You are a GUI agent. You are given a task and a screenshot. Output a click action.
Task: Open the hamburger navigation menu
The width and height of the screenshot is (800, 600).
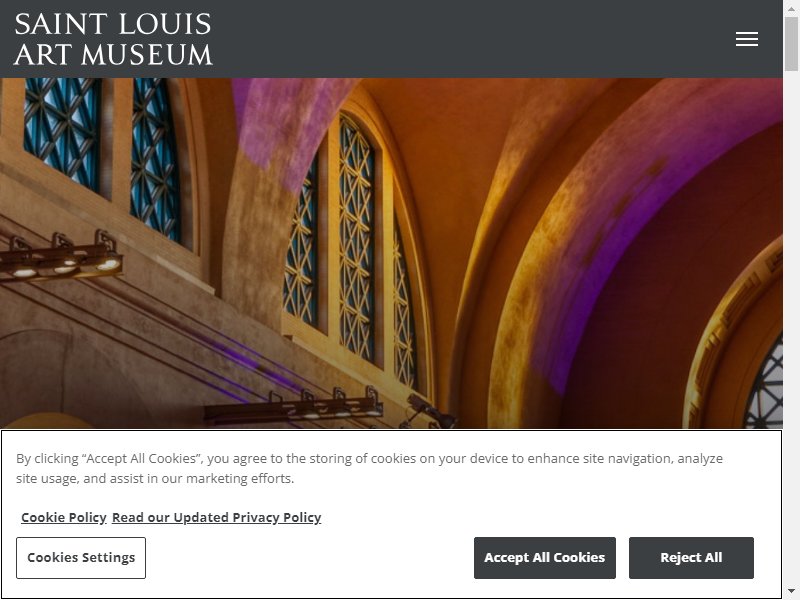pos(746,39)
